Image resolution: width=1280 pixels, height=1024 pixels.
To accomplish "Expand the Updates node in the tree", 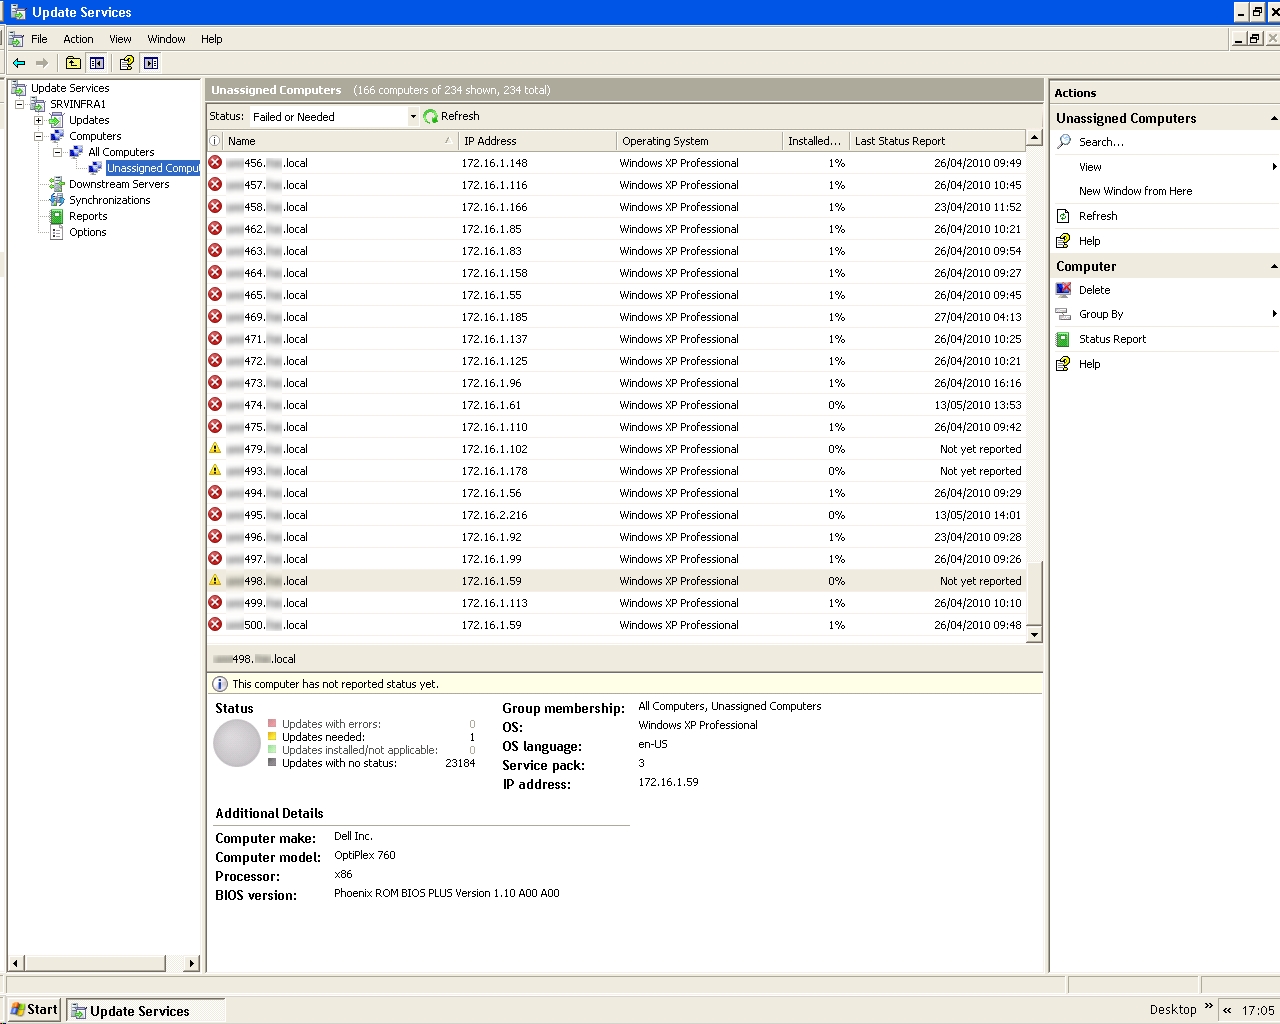I will tap(40, 120).
